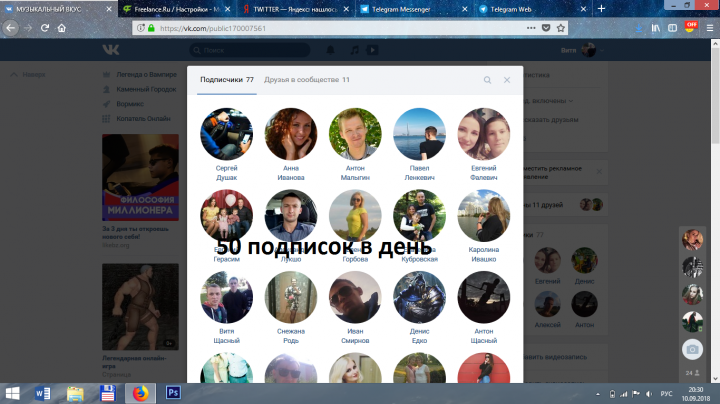Open Анна Иванова profile
720x404 pixels.
pos(291,173)
